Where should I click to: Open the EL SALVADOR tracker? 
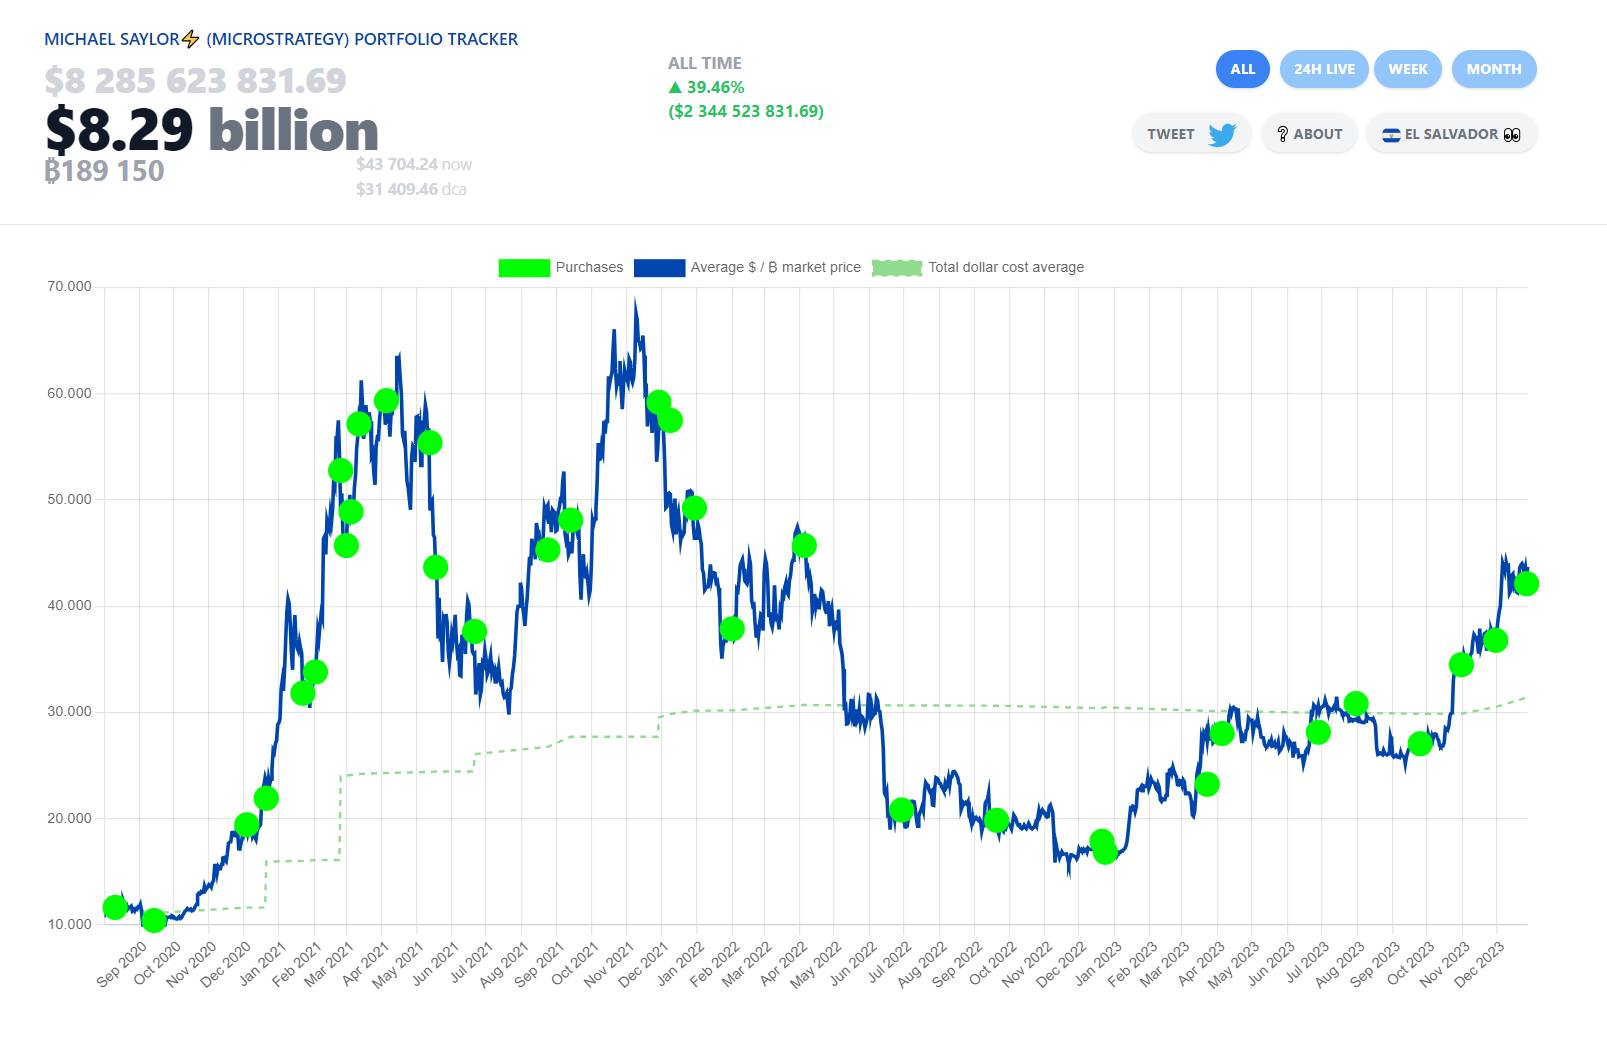1451,134
